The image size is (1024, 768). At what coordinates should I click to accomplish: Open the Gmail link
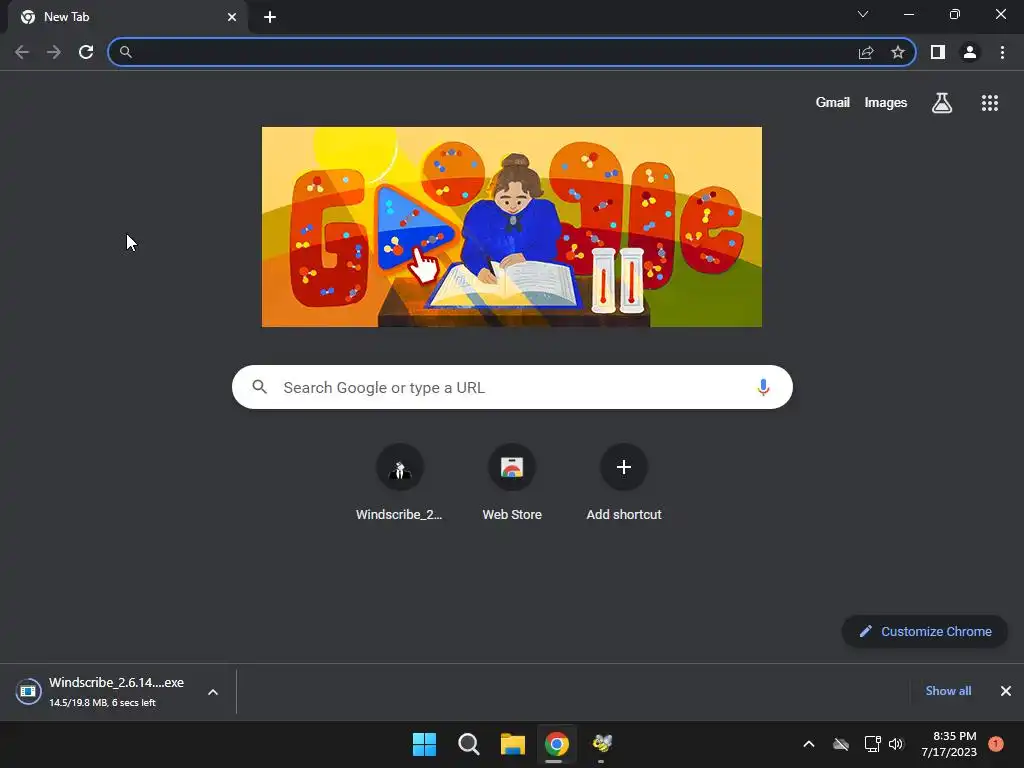833,103
